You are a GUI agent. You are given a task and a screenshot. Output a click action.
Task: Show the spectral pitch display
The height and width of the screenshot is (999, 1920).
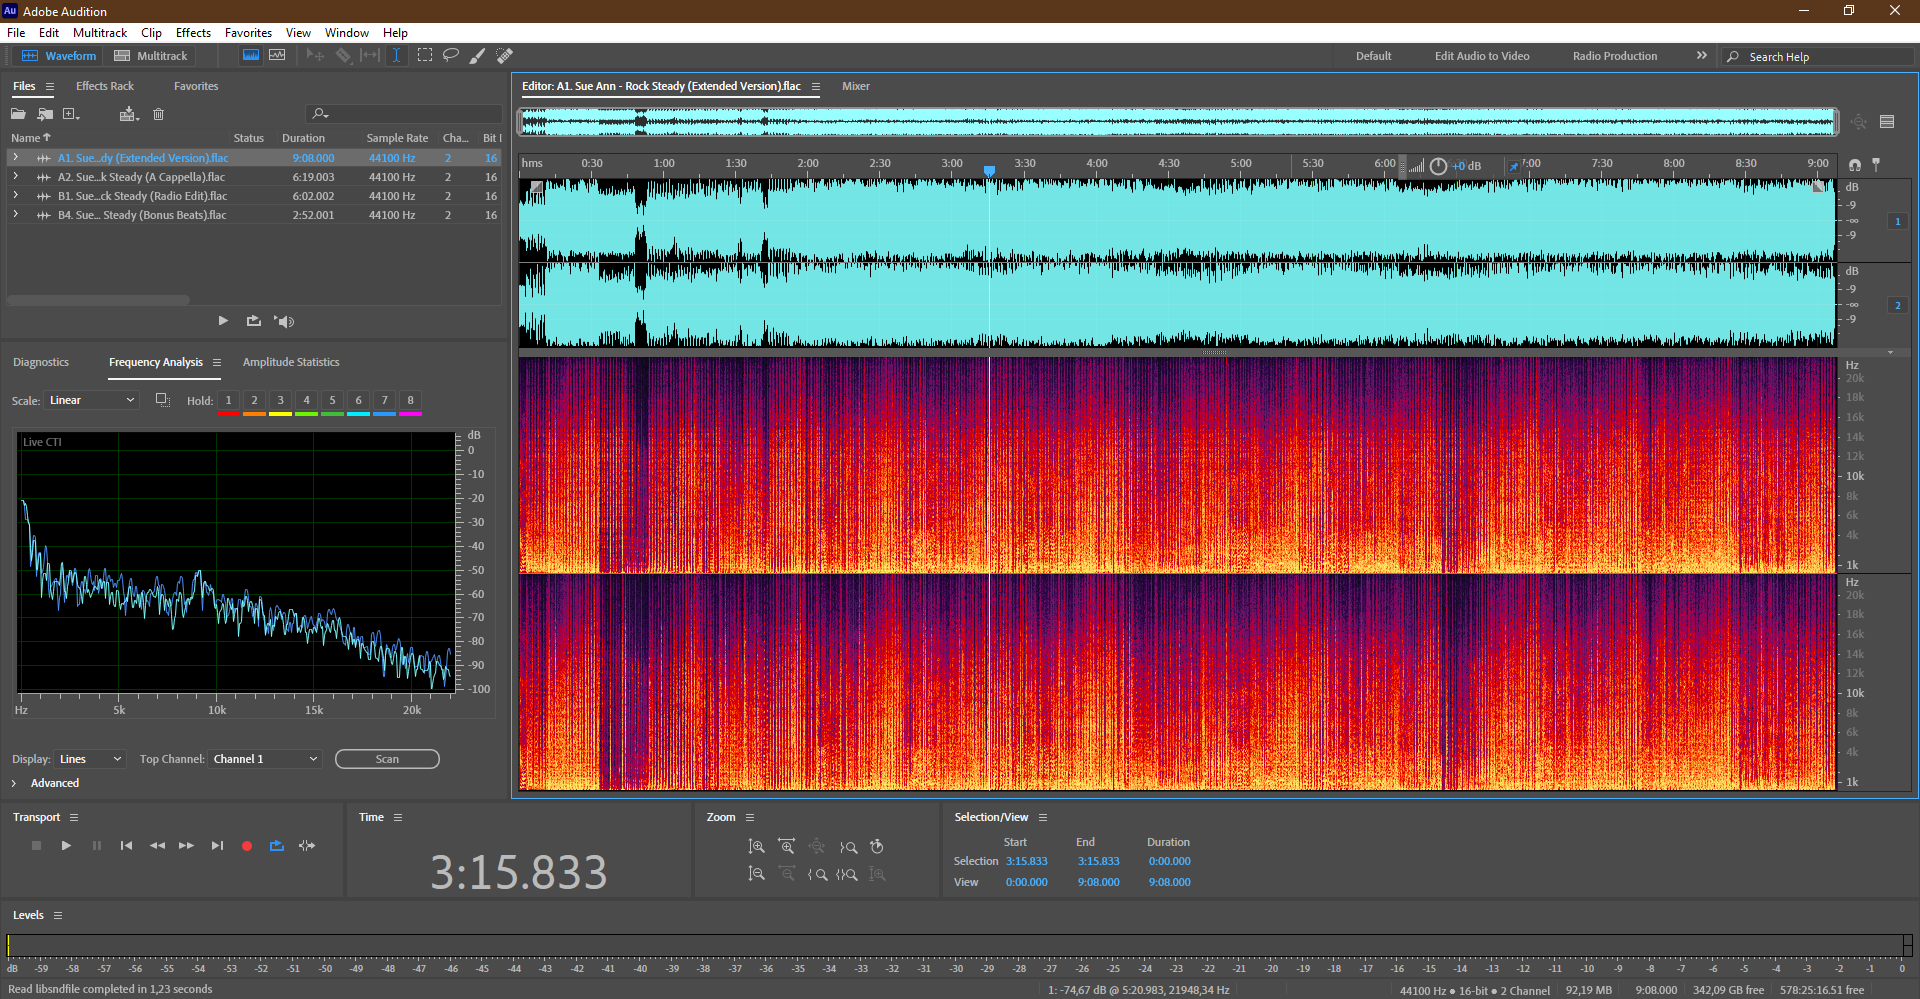point(277,55)
